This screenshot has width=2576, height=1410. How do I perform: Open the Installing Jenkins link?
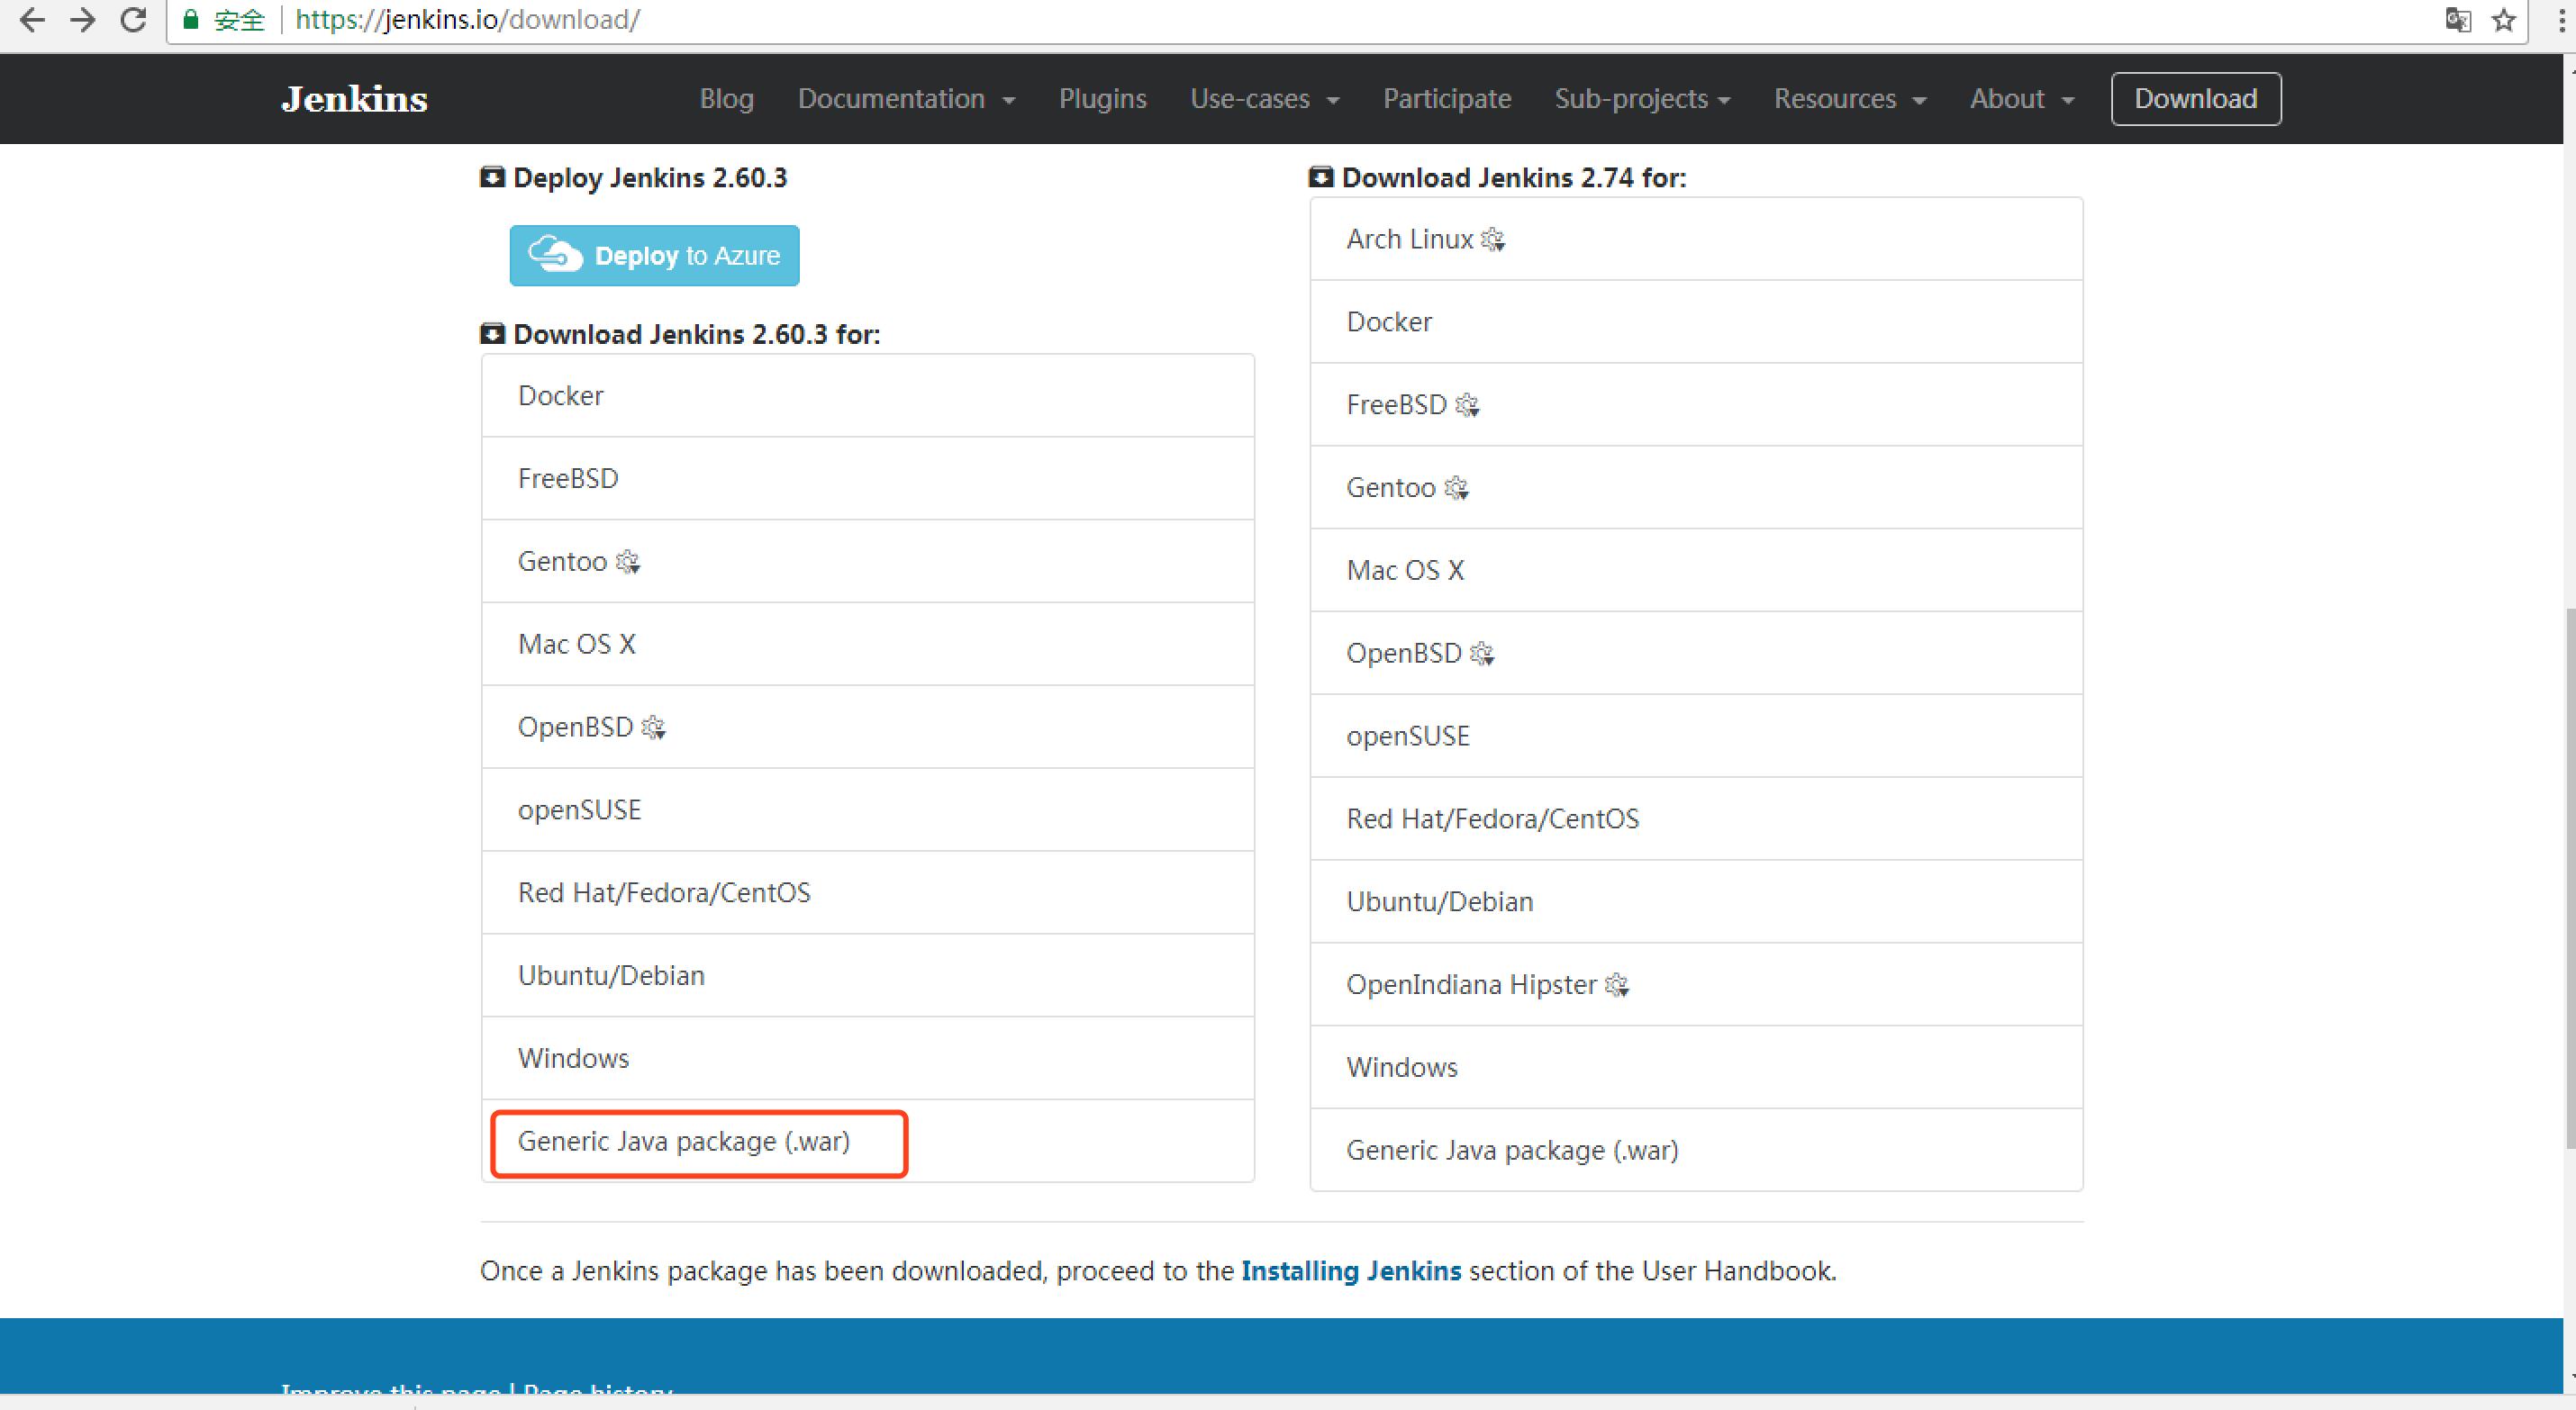click(1351, 1271)
